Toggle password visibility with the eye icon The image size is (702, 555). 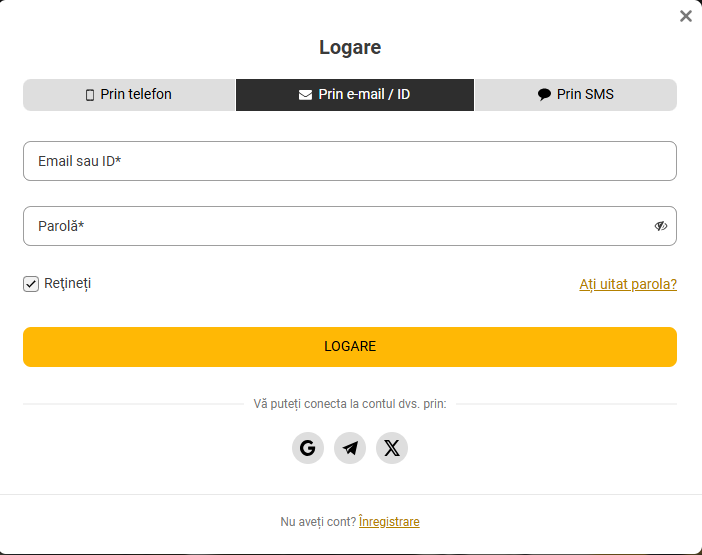tap(661, 226)
